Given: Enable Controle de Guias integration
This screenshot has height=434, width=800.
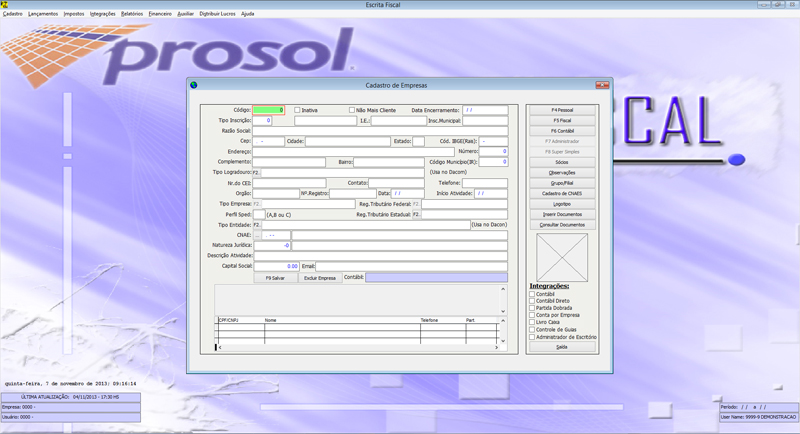Looking at the screenshot, I should point(532,330).
